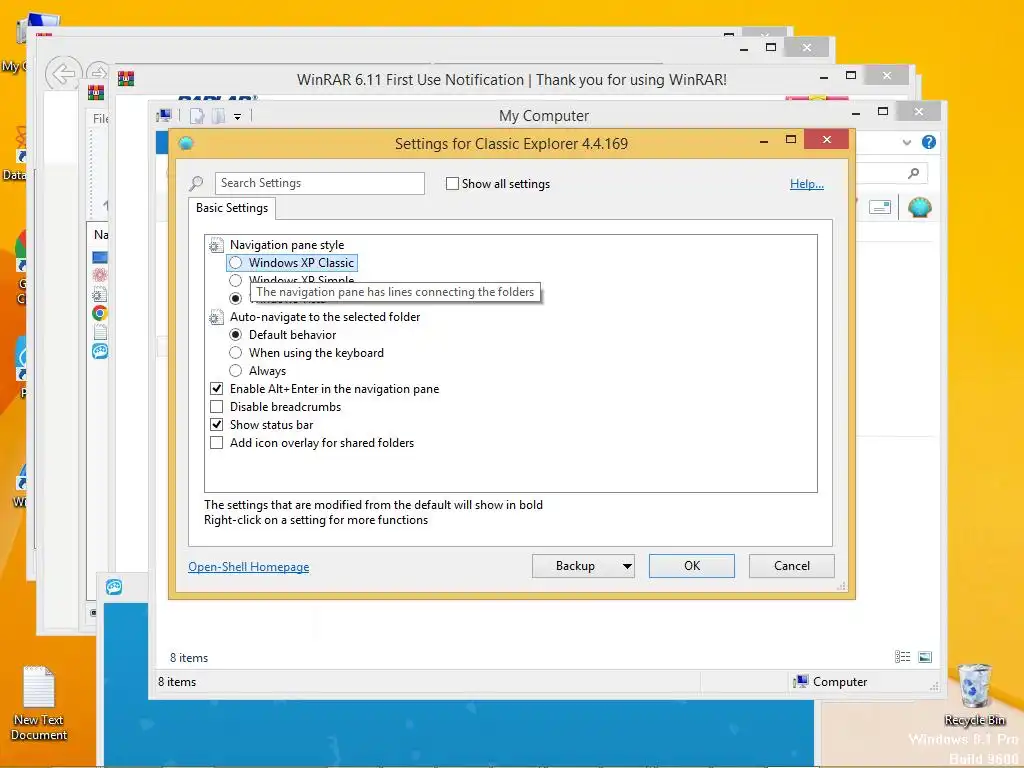The width and height of the screenshot is (1024, 768).
Task: Click the Cancel button
Action: pyautogui.click(x=792, y=566)
